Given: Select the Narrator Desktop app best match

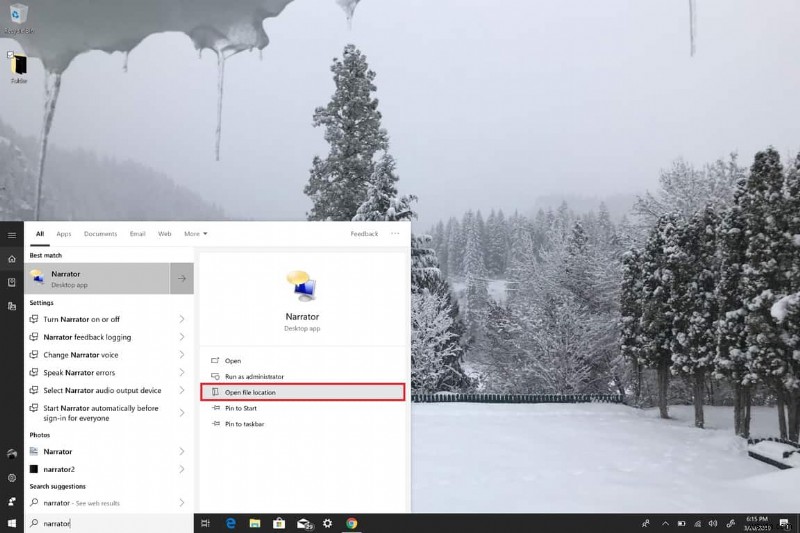Looking at the screenshot, I should click(x=97, y=278).
